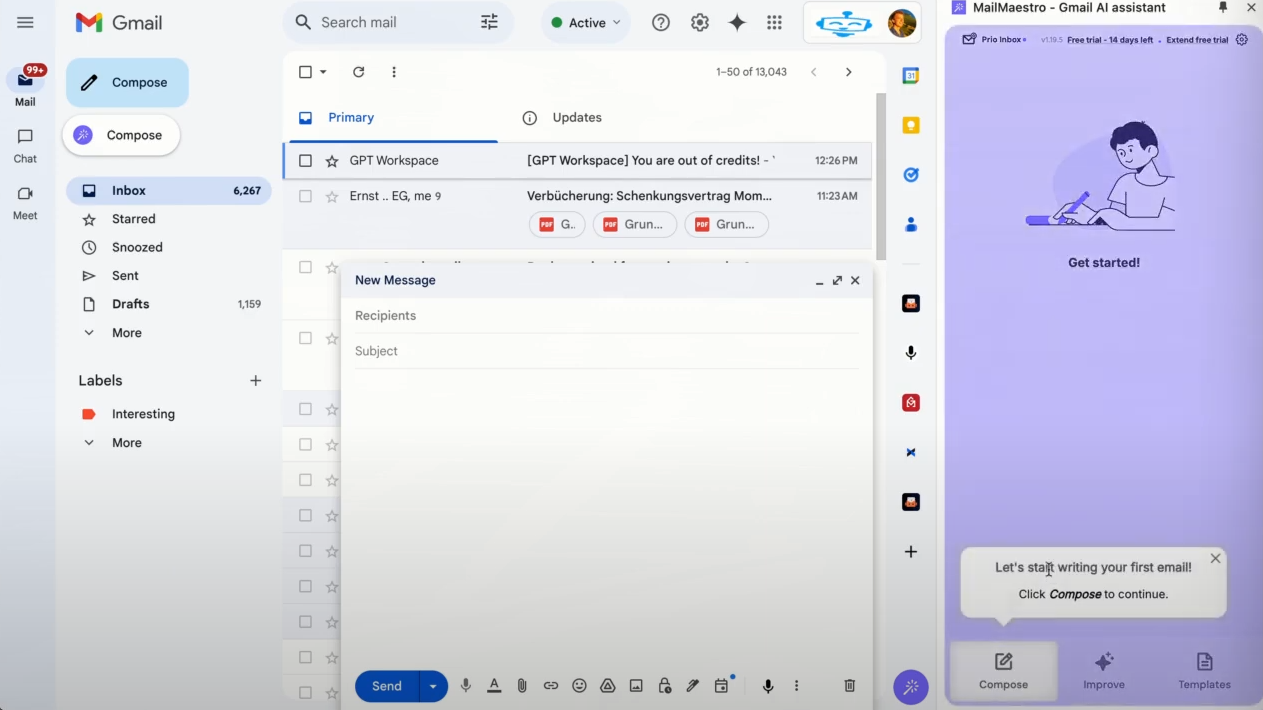The image size is (1263, 710).
Task: Insert photo in new message
Action: click(x=636, y=686)
